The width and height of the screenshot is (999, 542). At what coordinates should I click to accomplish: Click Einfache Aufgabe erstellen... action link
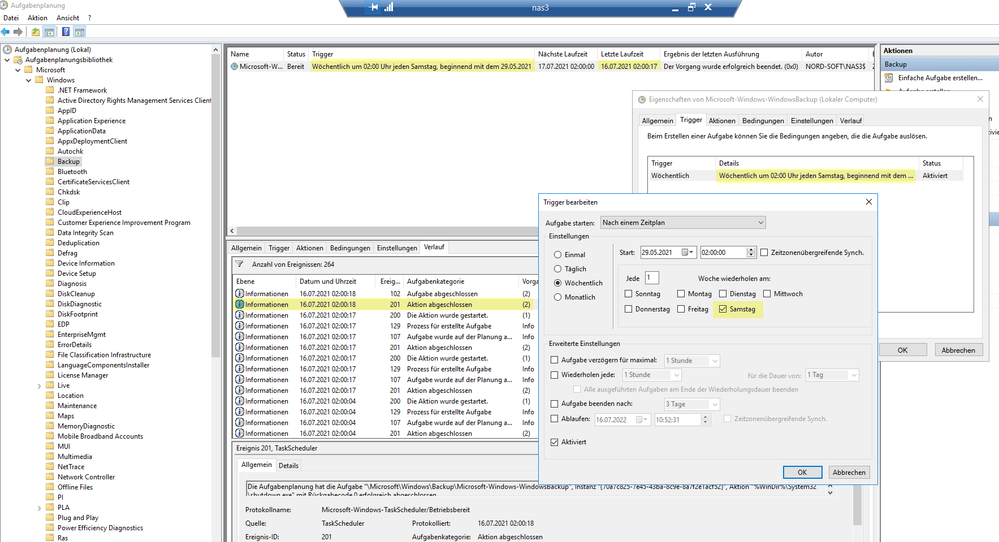(x=940, y=78)
